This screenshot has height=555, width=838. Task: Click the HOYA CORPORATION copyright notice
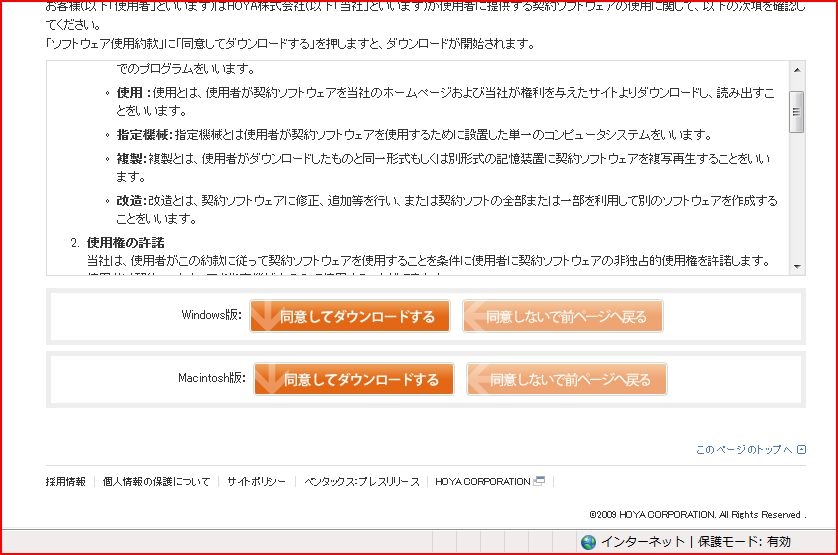coord(697,514)
